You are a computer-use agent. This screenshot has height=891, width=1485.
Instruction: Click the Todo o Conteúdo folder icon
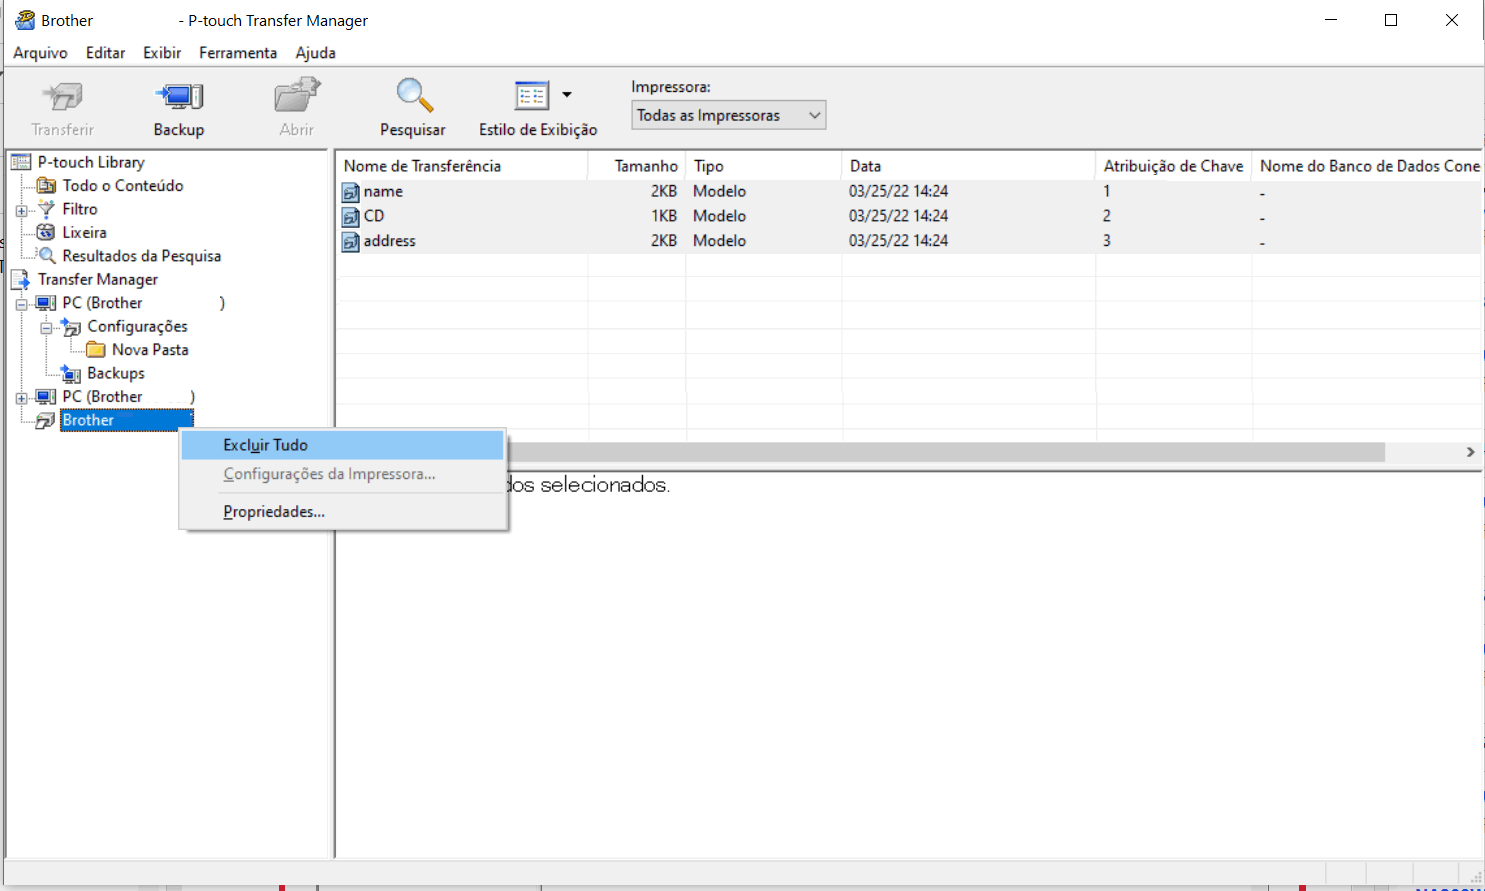(x=46, y=185)
